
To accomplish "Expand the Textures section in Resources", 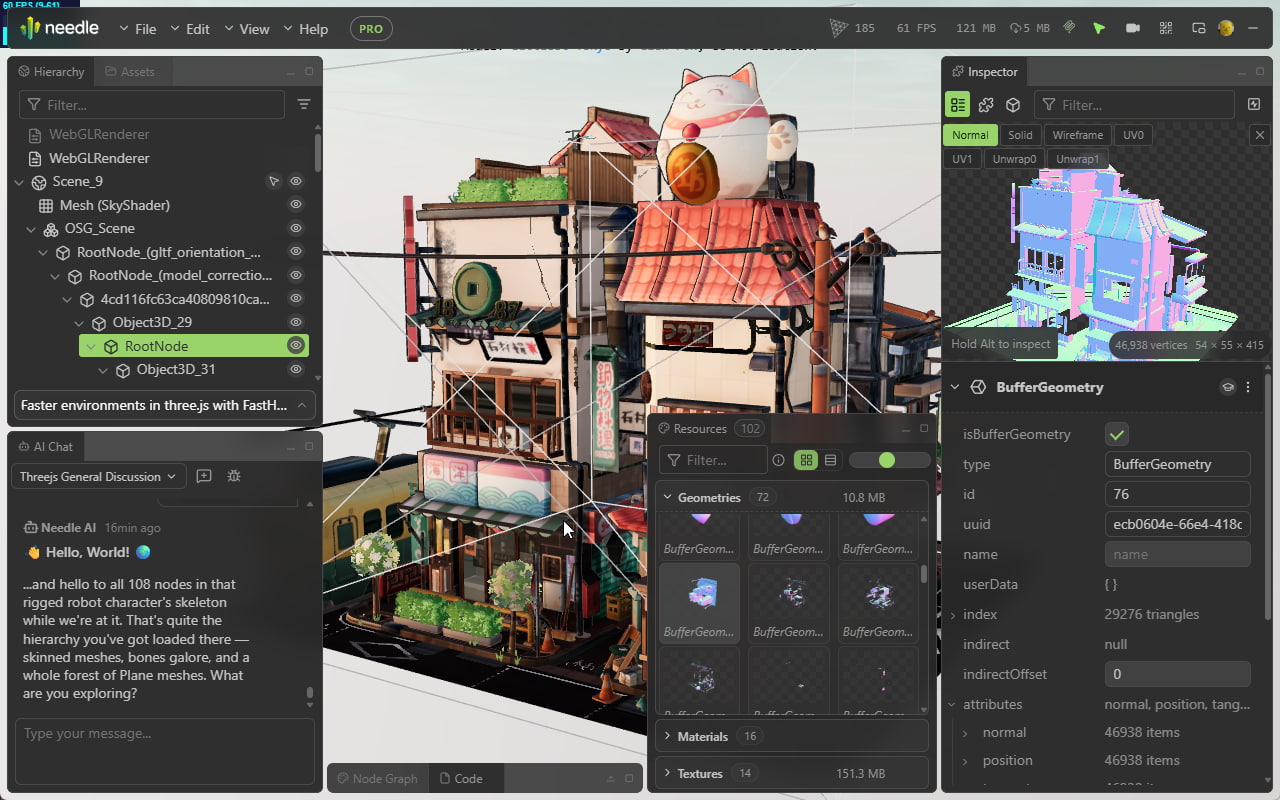I will [667, 773].
